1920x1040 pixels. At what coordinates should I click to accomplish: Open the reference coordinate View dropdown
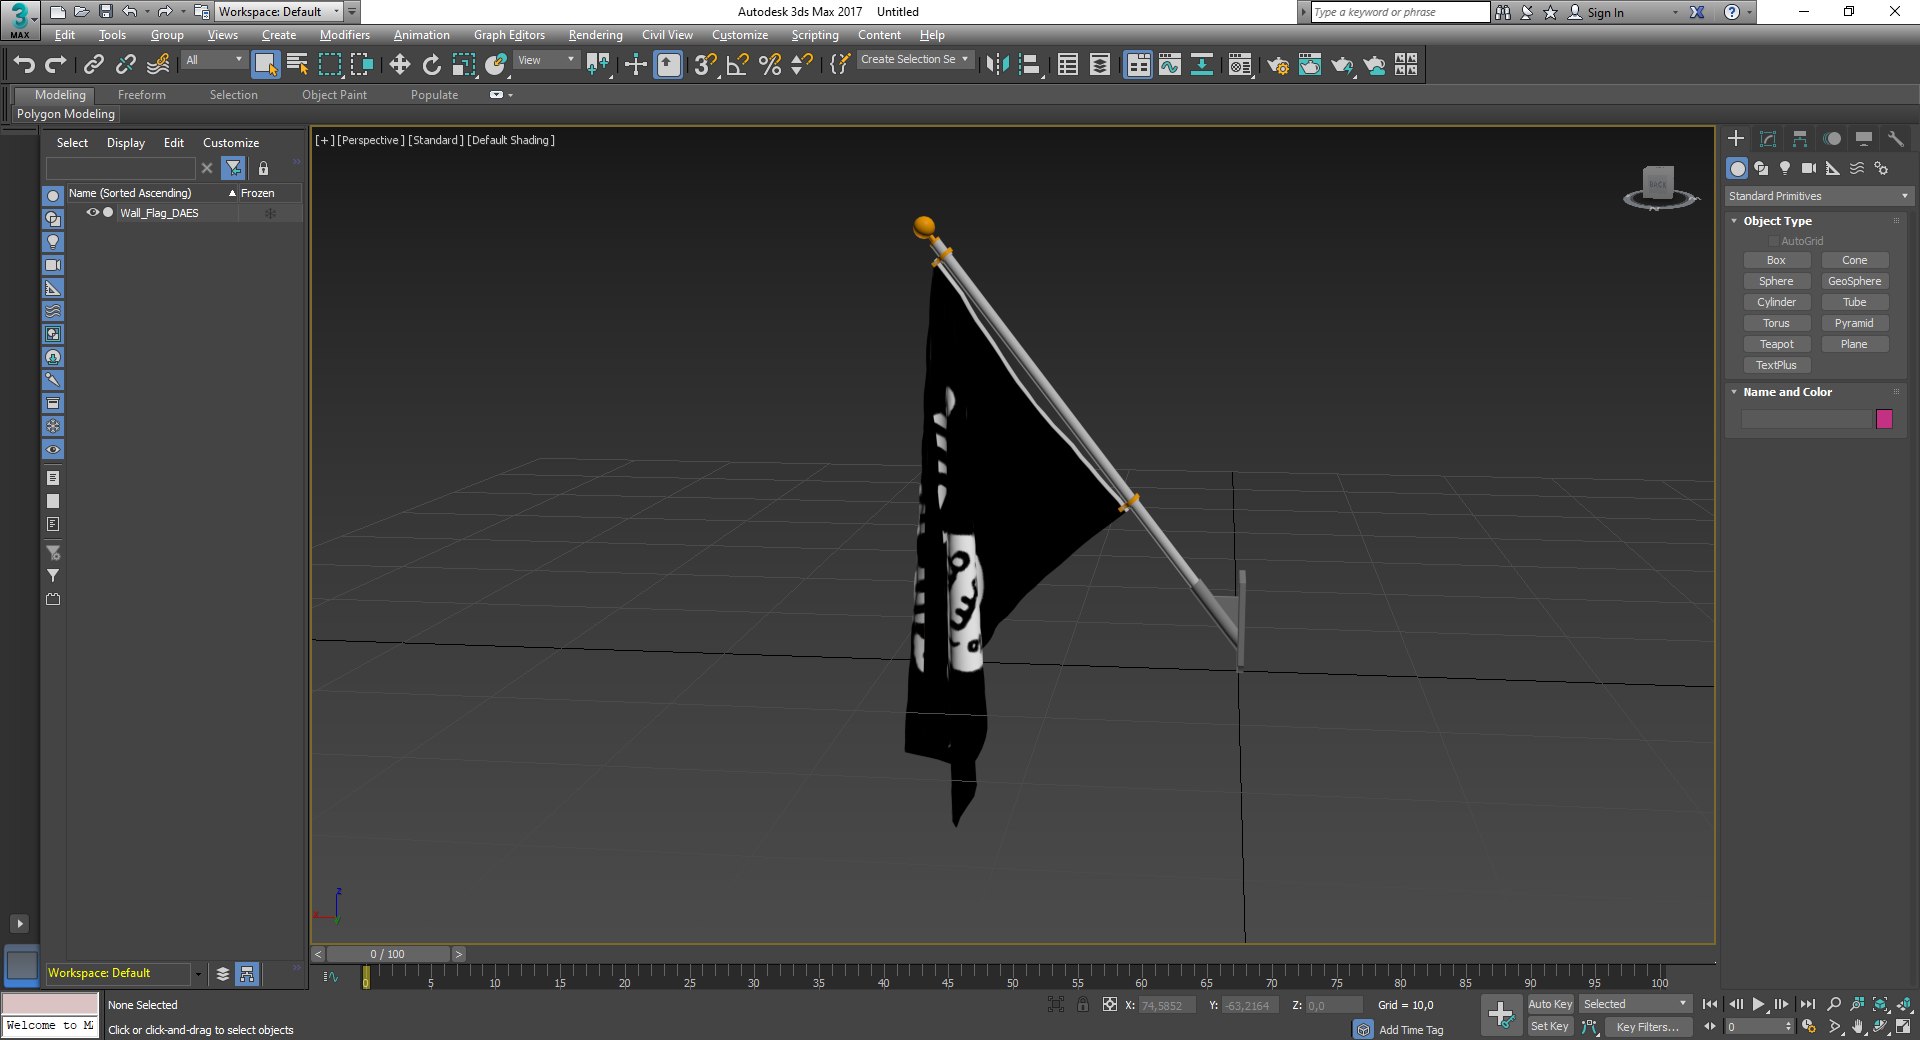click(x=546, y=60)
